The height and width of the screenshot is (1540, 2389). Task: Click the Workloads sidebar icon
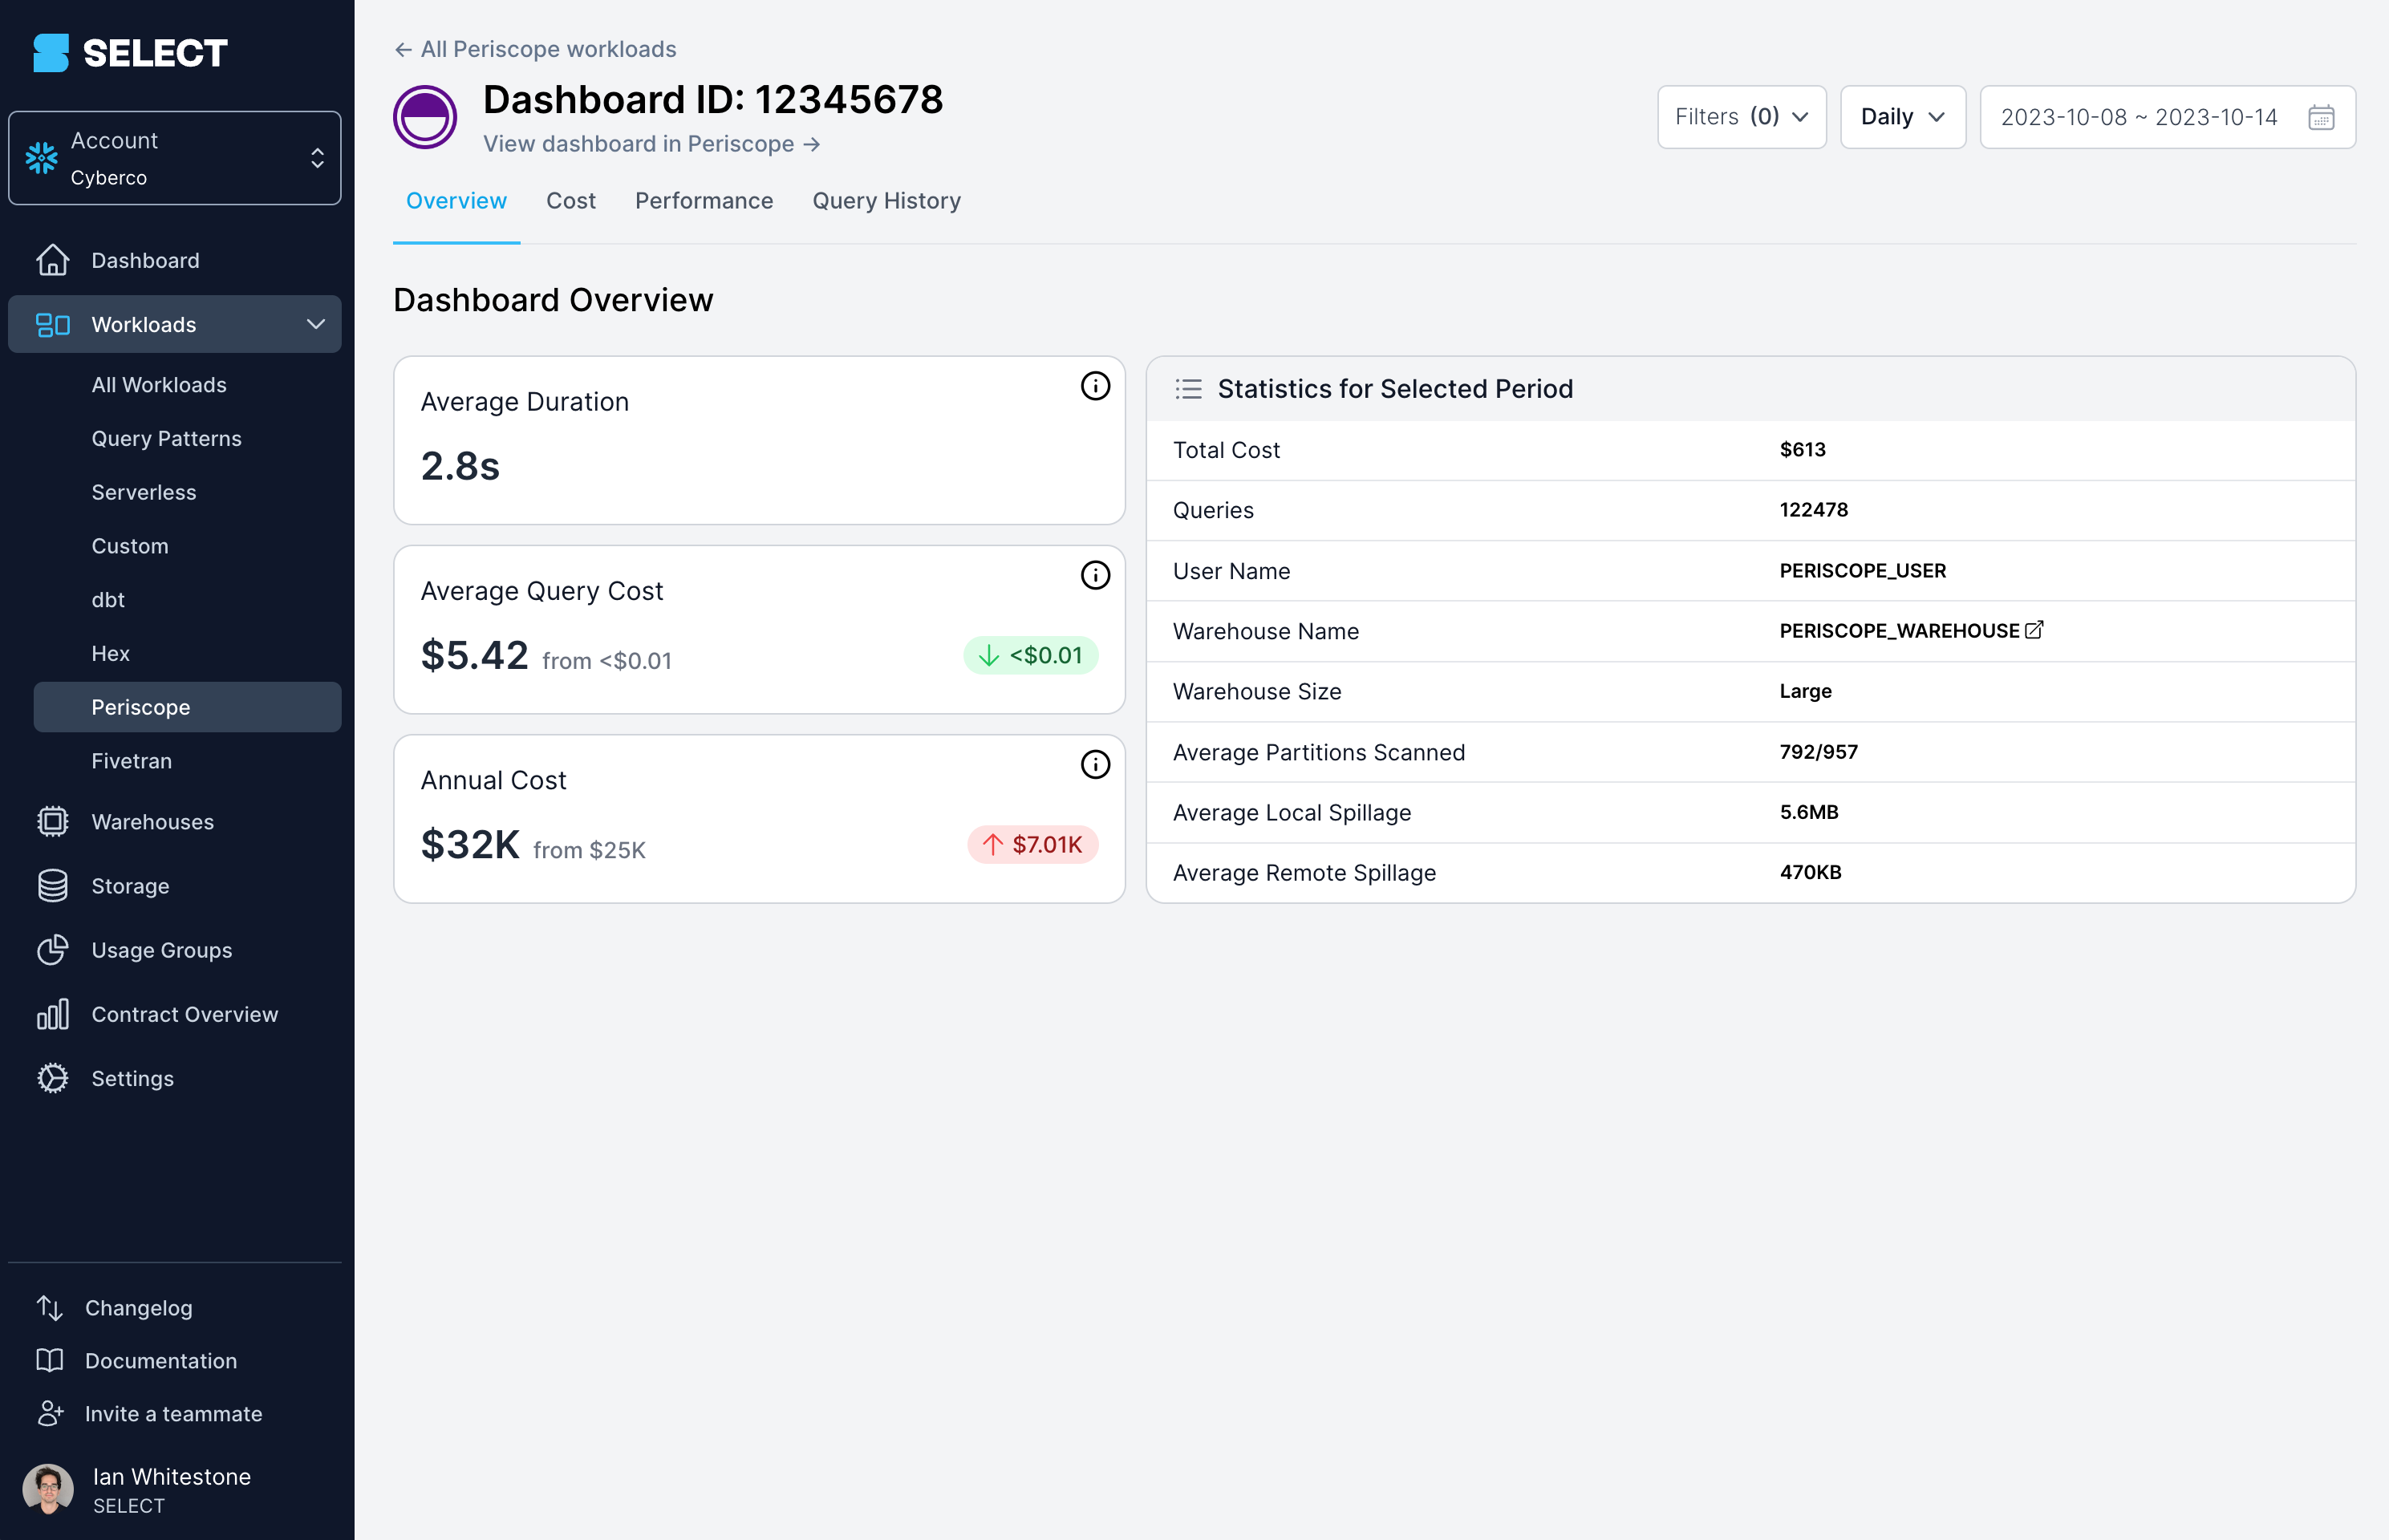tap(52, 324)
